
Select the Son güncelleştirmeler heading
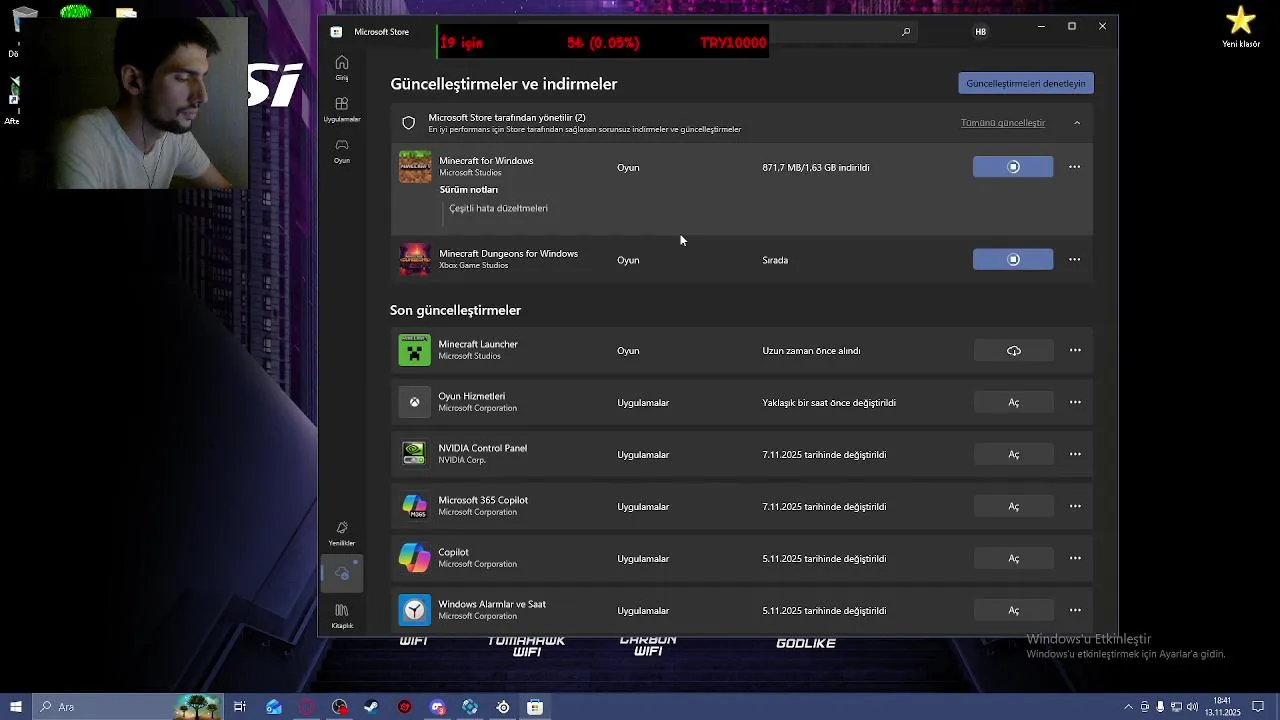[x=455, y=311]
